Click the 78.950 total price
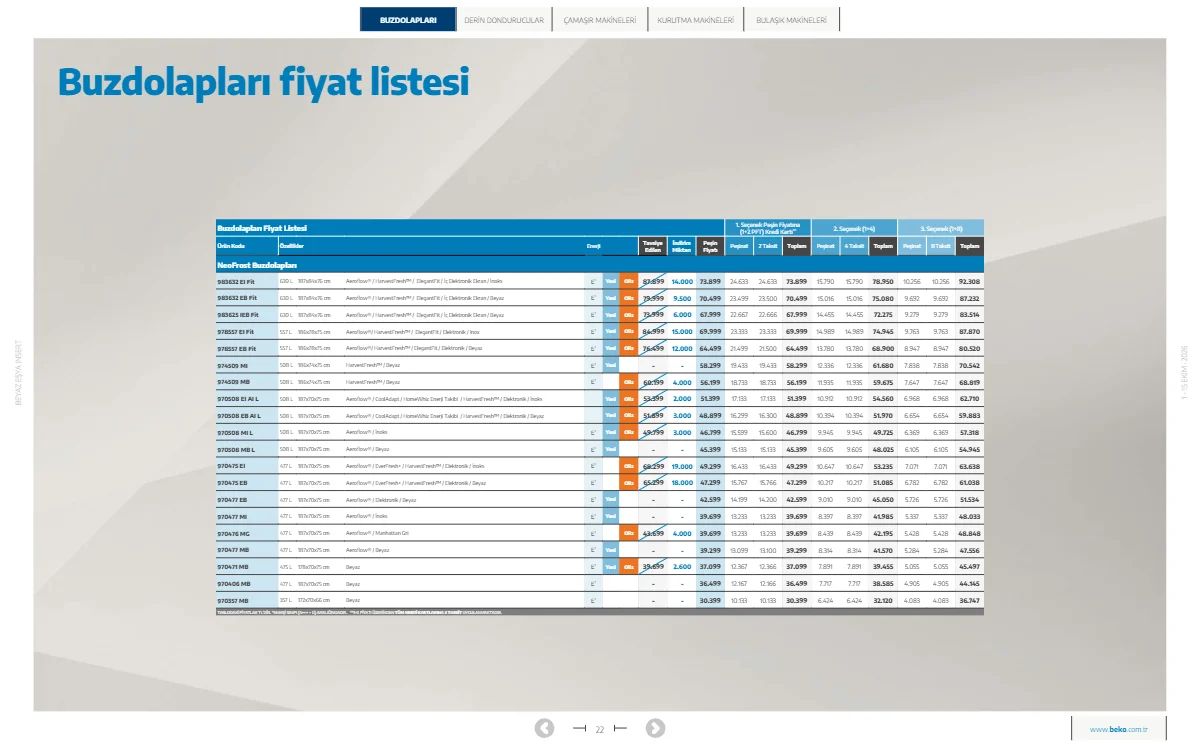This screenshot has width=1200, height=744. (883, 282)
